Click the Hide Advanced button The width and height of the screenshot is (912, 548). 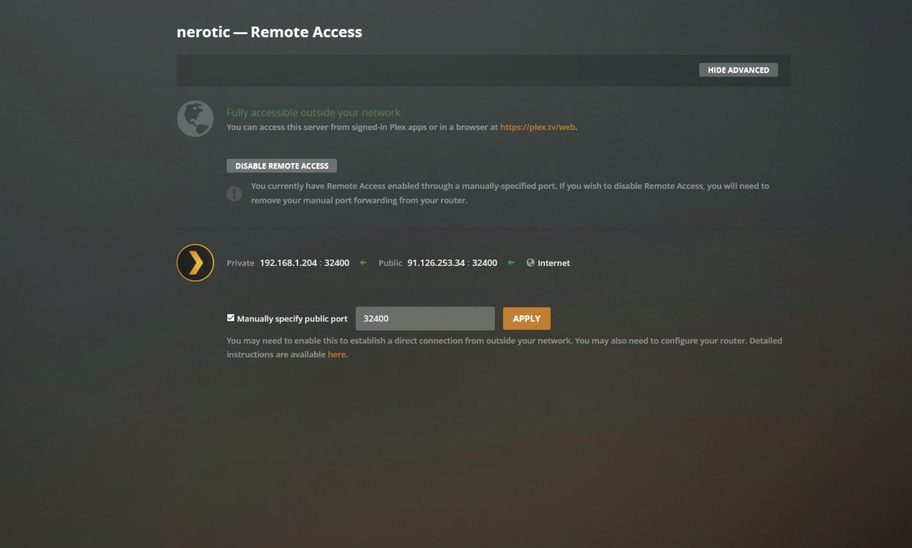[738, 70]
